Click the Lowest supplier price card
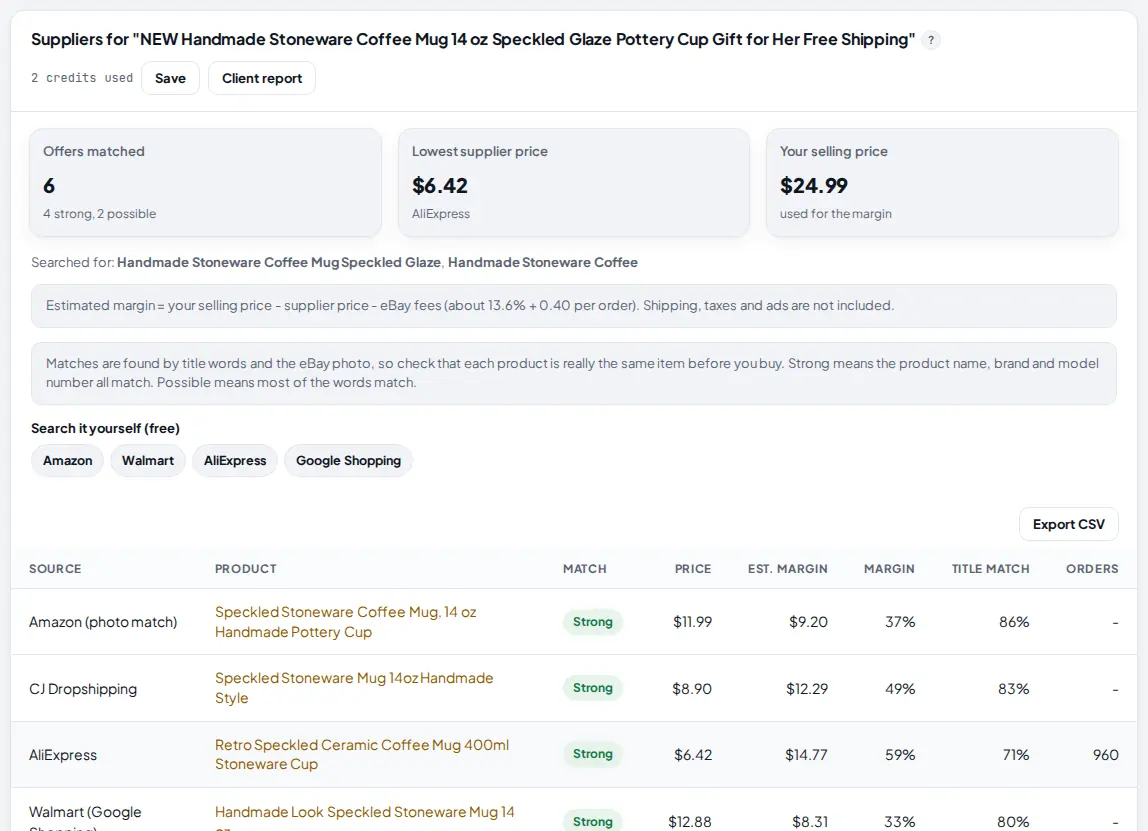The height and width of the screenshot is (831, 1148). click(x=573, y=182)
